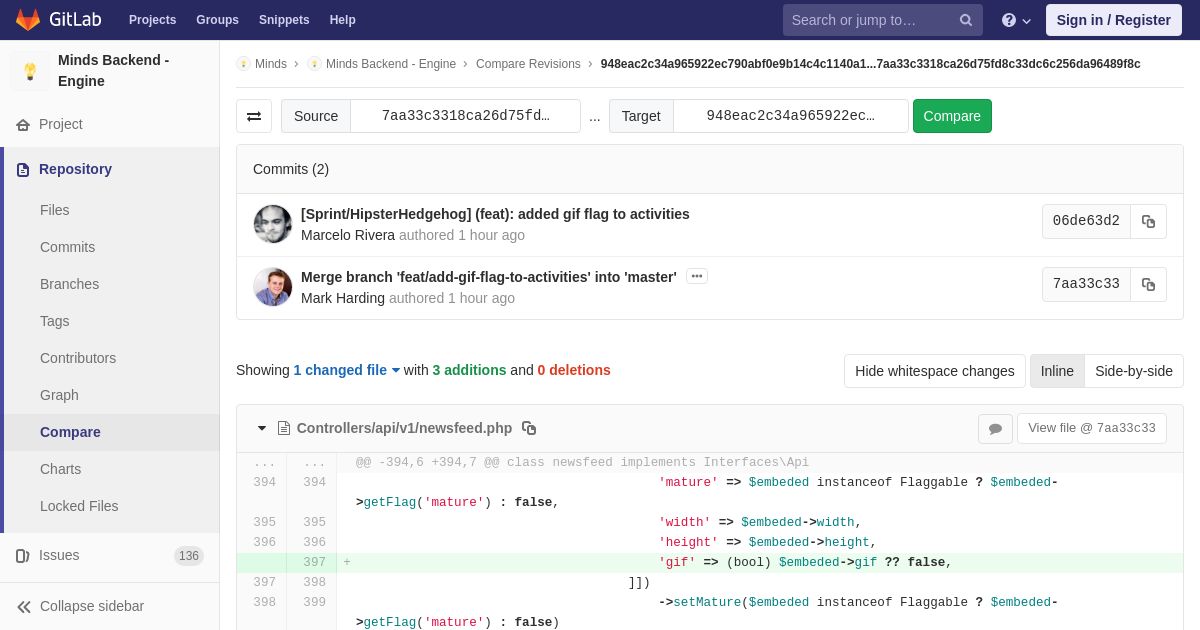Click Mark Harding author link
Image resolution: width=1200 pixels, height=630 pixels.
(x=343, y=298)
